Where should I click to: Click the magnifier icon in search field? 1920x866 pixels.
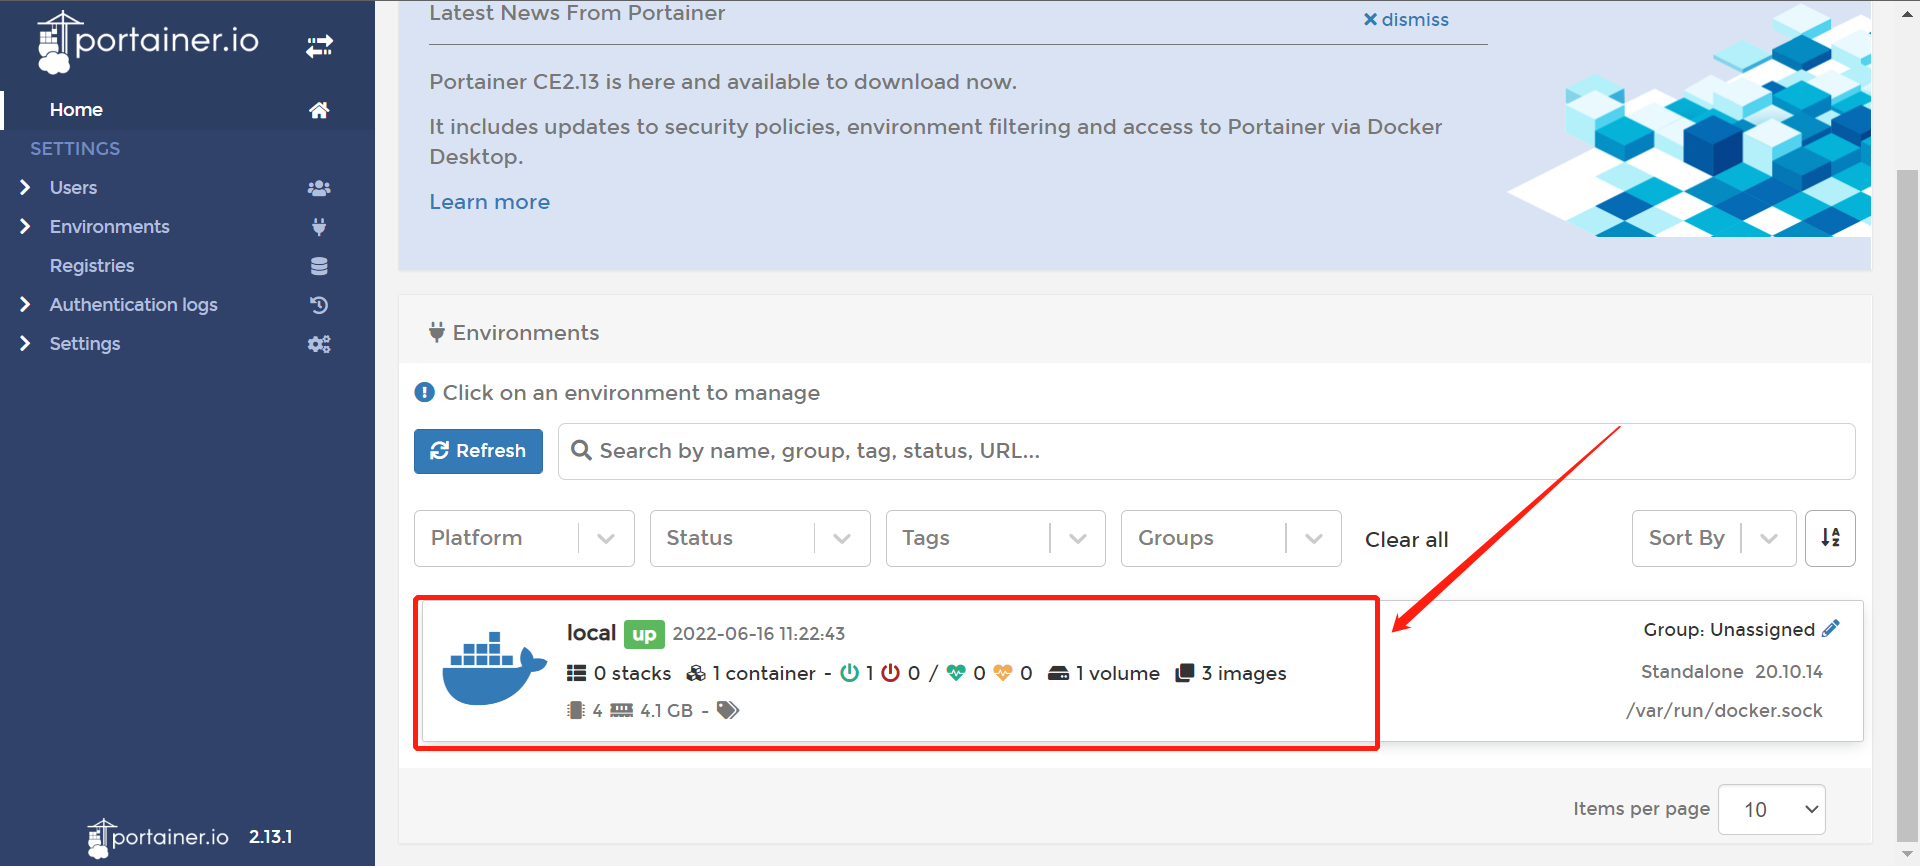pyautogui.click(x=581, y=451)
